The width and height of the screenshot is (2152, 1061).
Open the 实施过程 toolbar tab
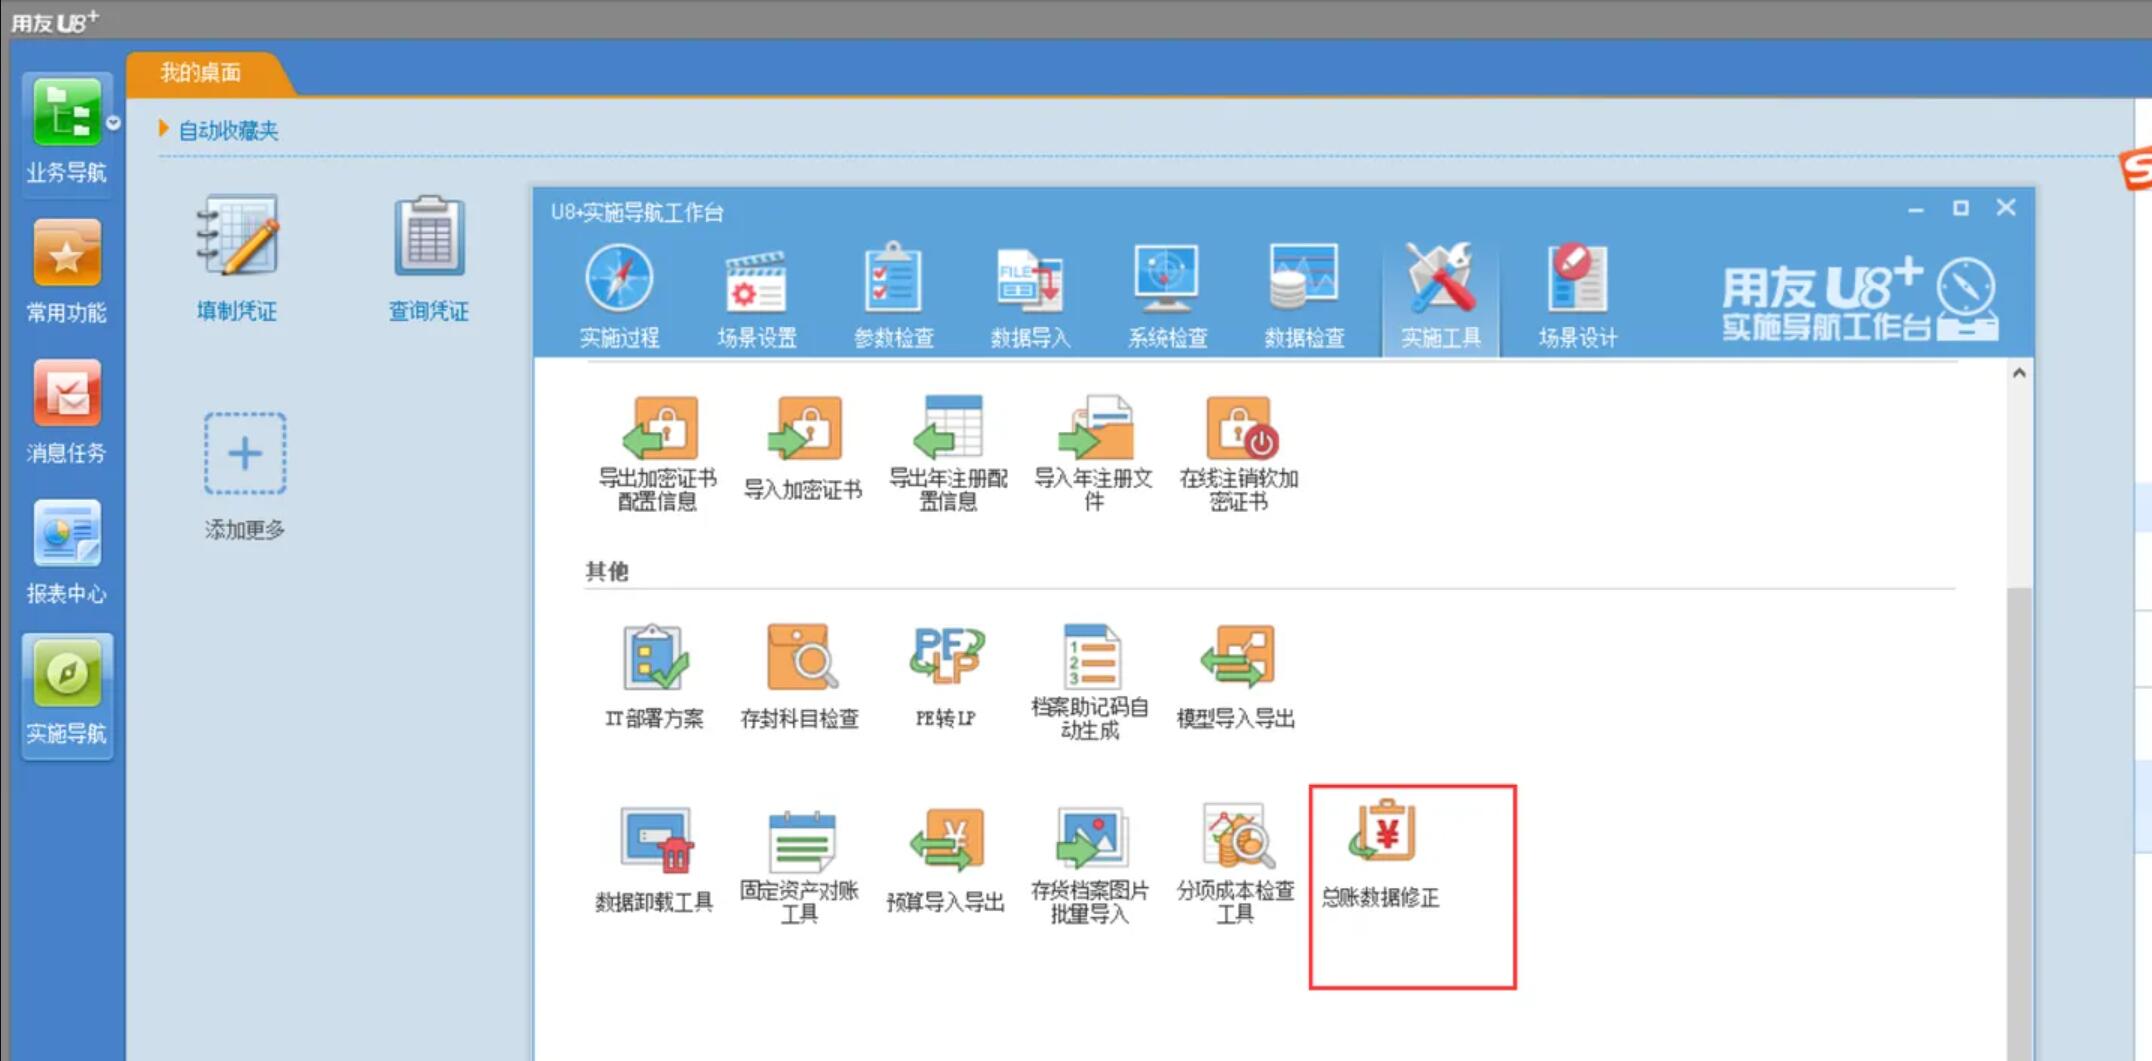pyautogui.click(x=619, y=296)
